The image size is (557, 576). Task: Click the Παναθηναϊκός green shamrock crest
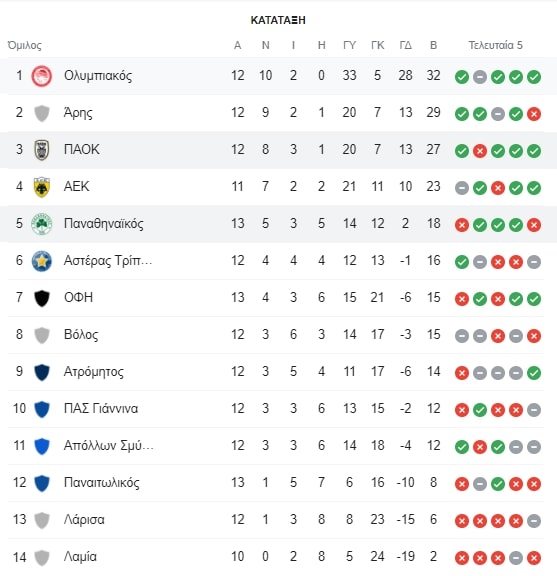[42, 224]
